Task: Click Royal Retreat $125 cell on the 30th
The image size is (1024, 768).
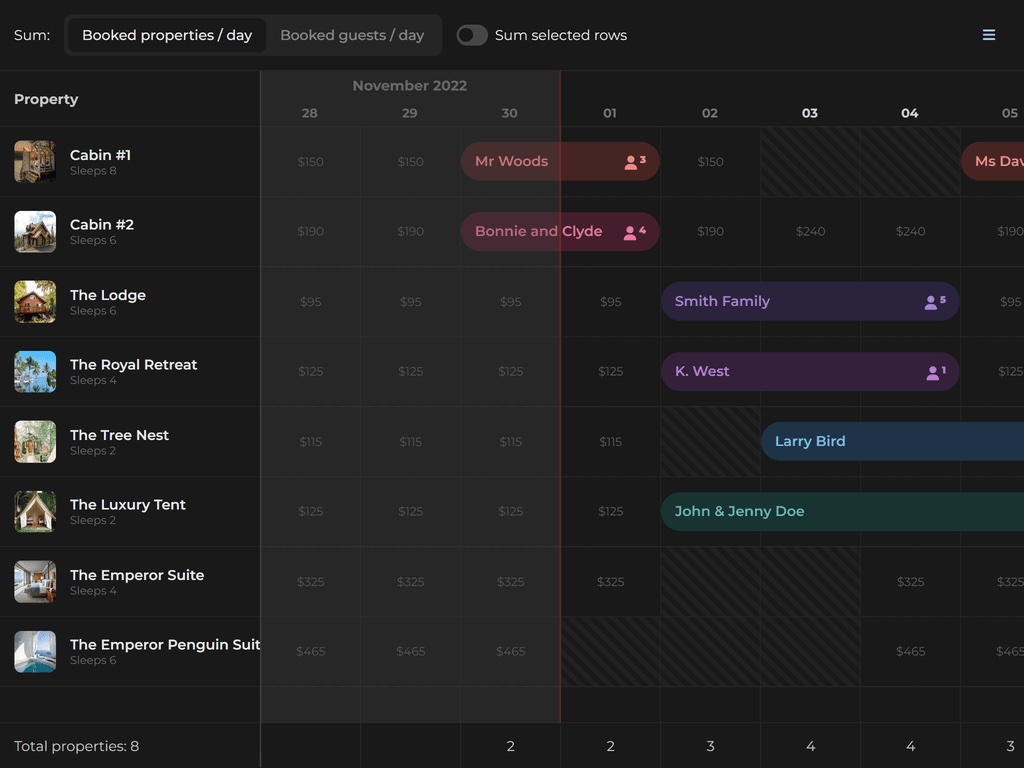Action: (x=510, y=372)
